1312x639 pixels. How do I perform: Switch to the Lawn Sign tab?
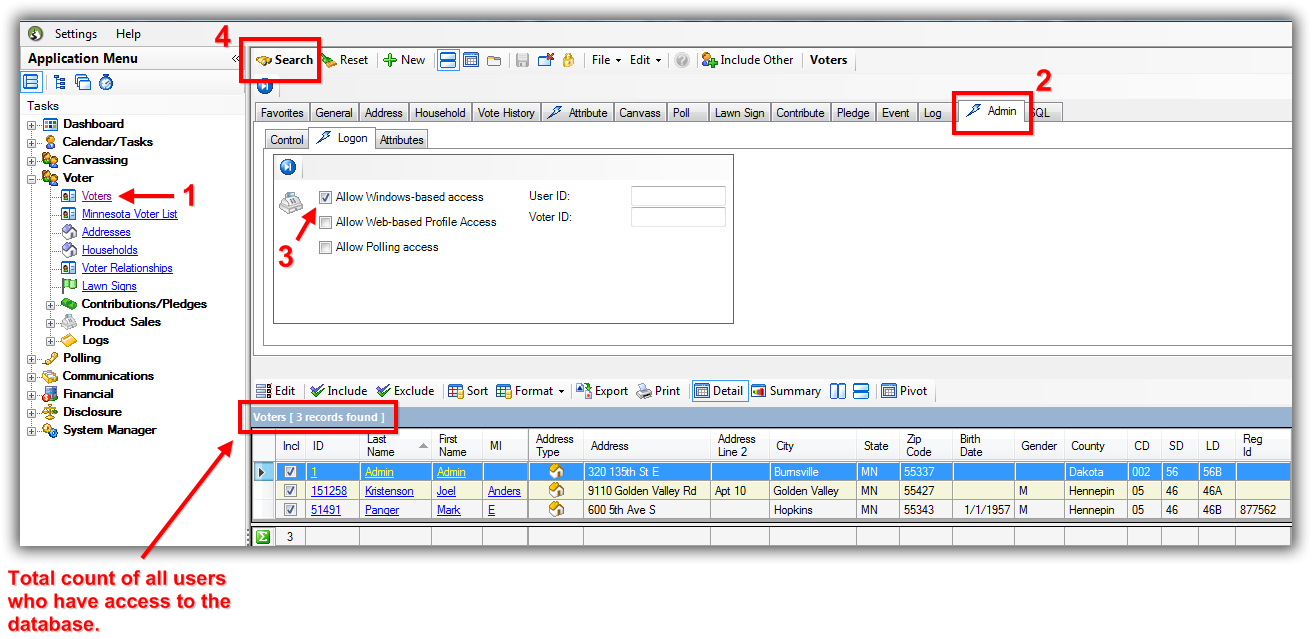click(x=740, y=113)
